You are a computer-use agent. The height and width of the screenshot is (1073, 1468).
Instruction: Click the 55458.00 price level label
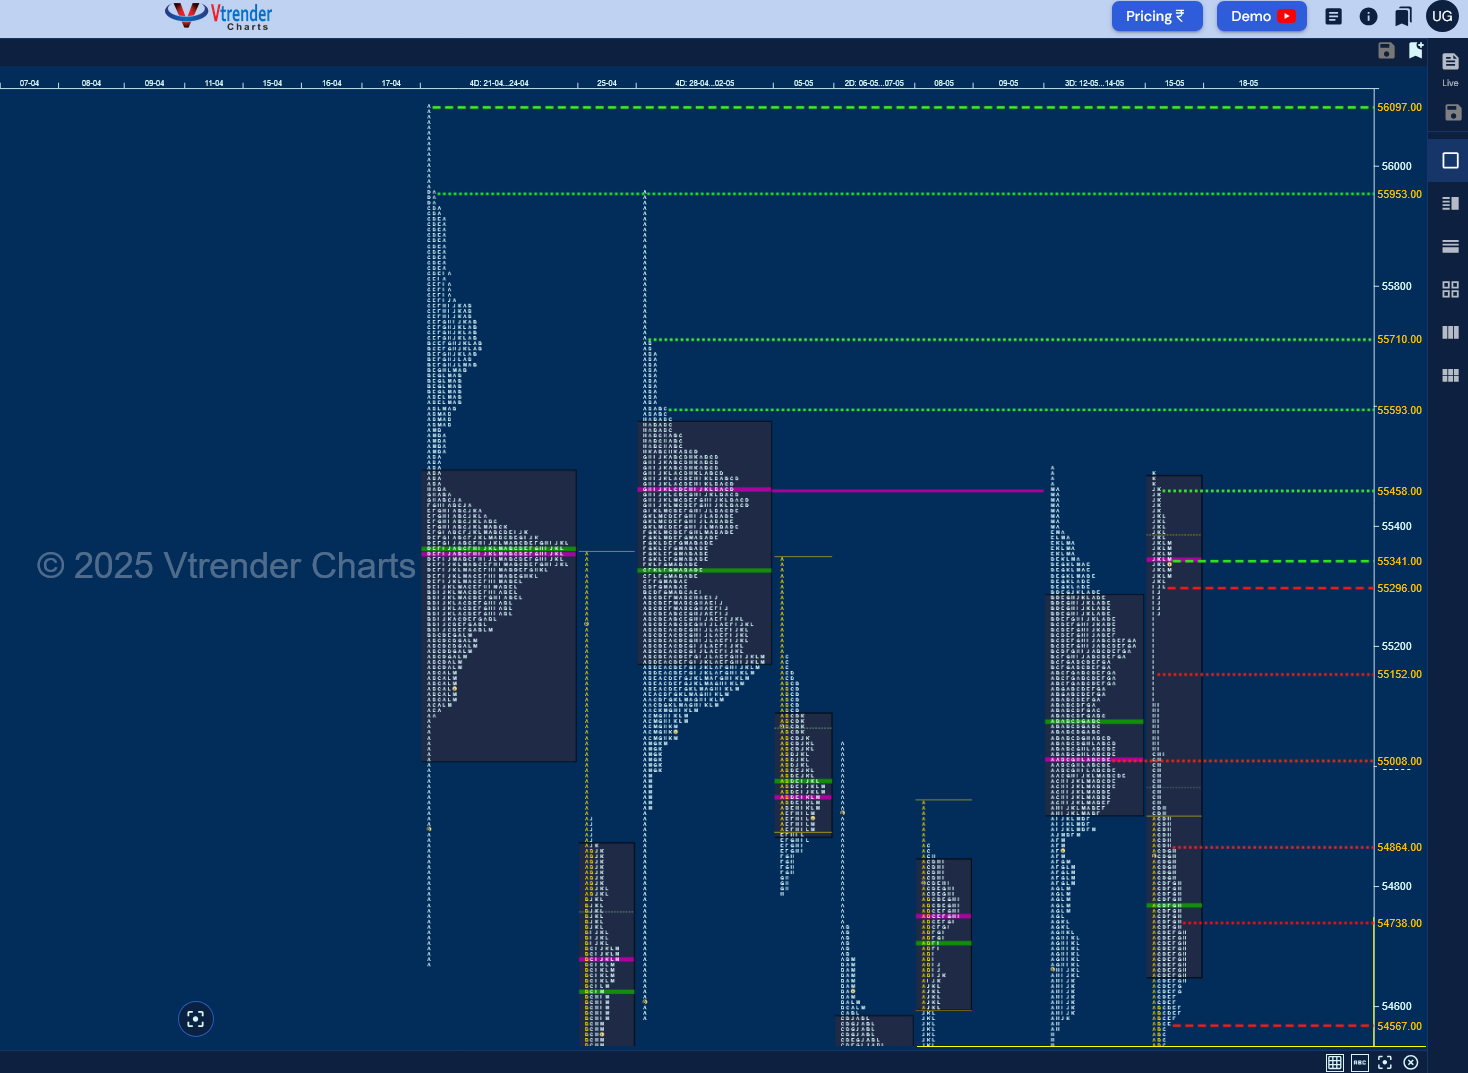(1399, 491)
